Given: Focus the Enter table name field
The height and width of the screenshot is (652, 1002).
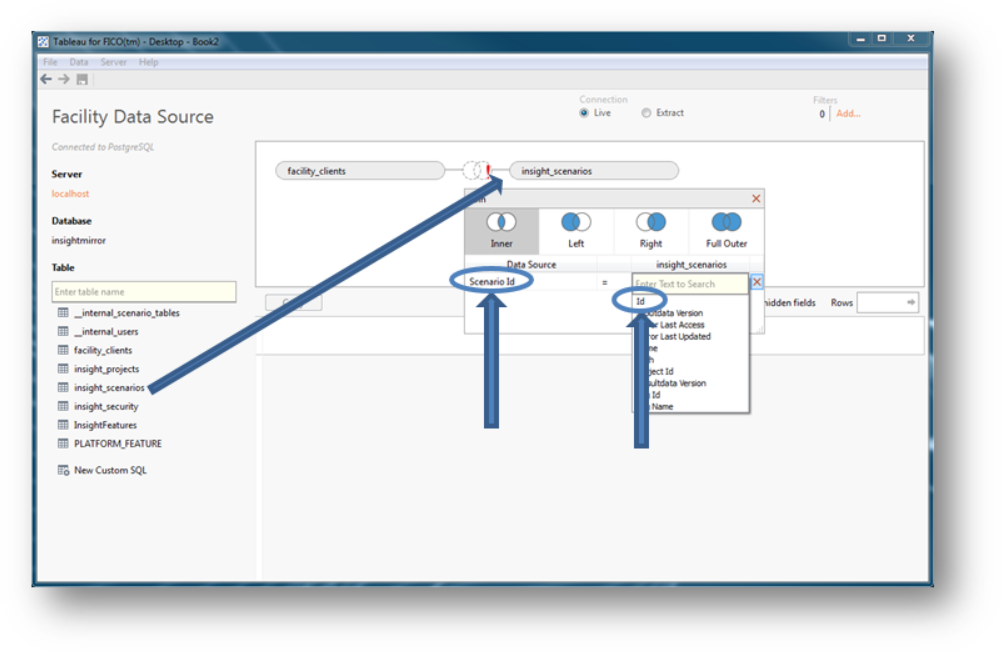Looking at the screenshot, I should pos(144,291).
